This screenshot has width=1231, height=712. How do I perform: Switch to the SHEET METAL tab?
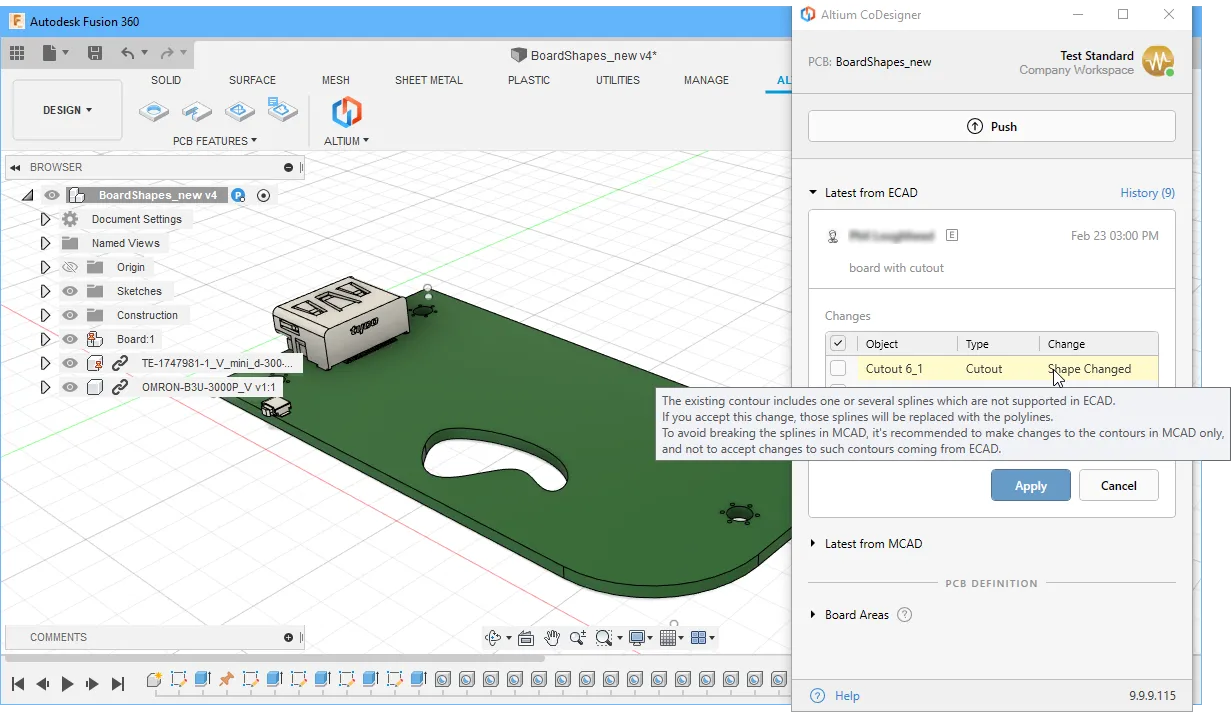coord(430,80)
